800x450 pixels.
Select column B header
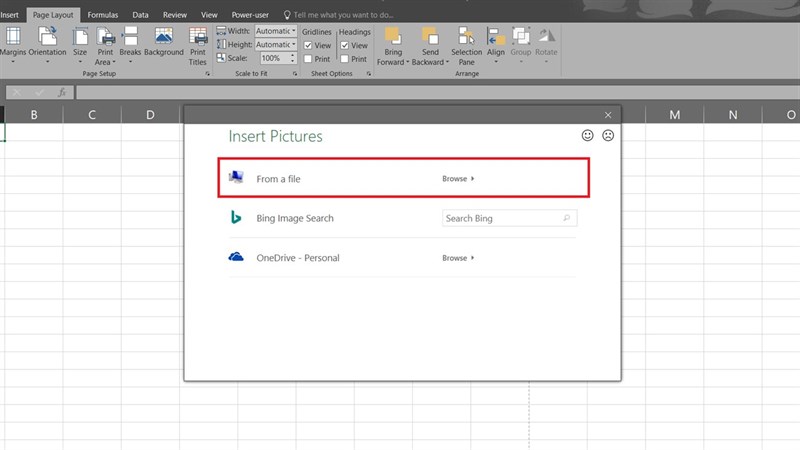tap(34, 115)
